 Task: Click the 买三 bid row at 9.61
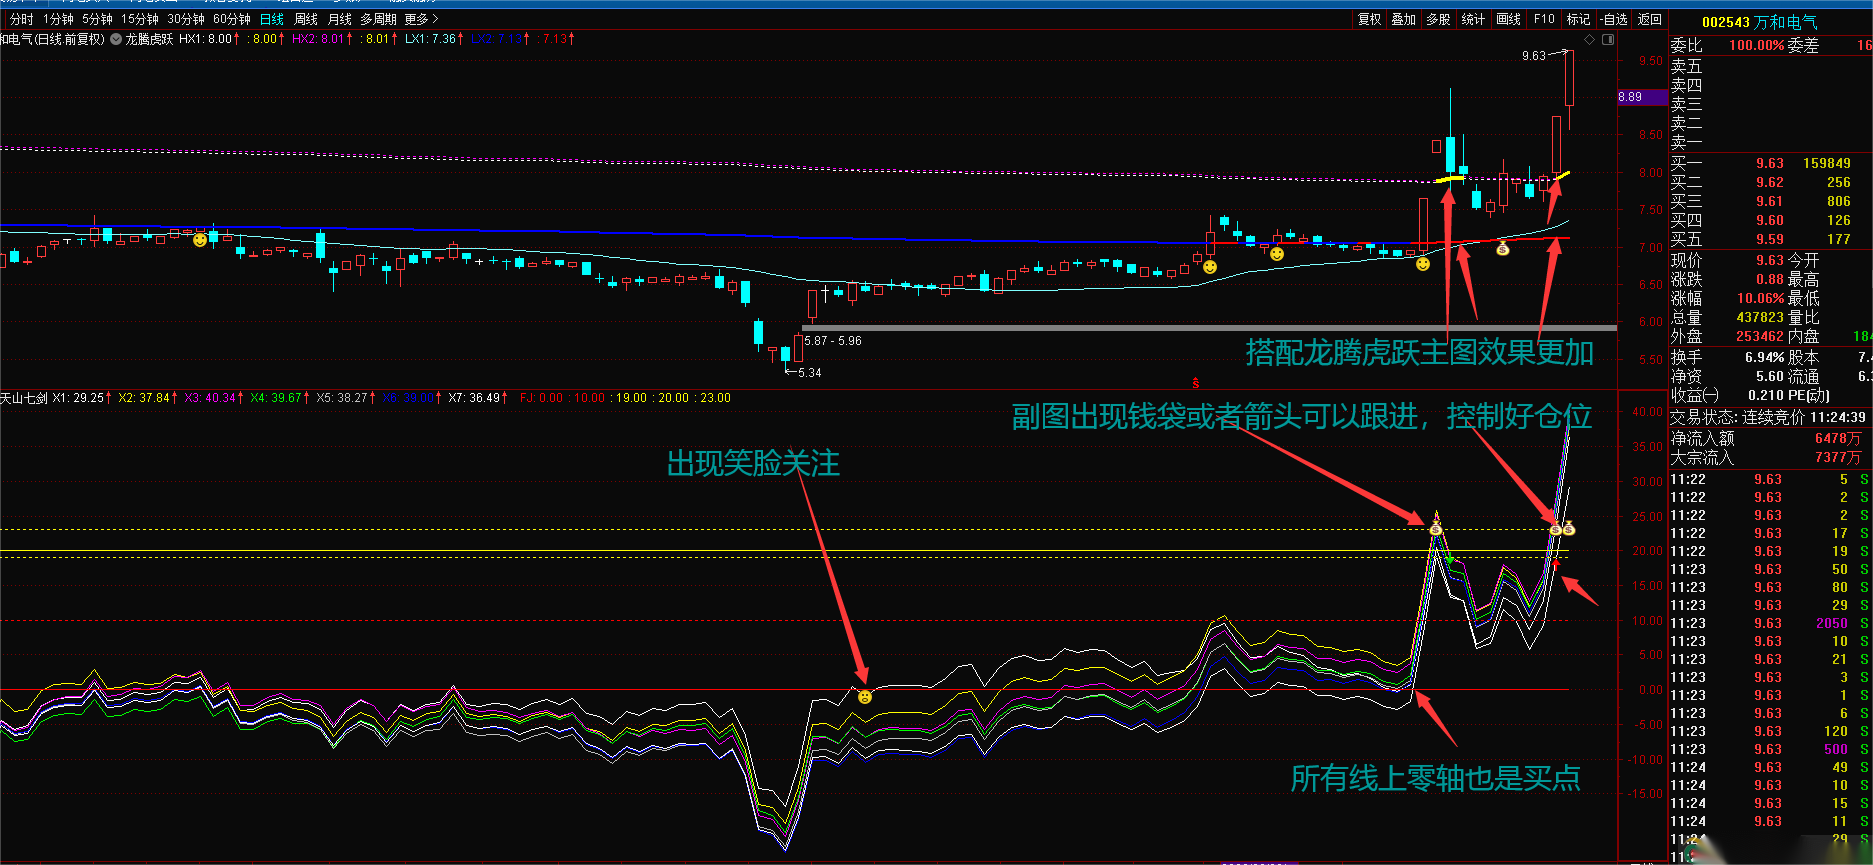[x=1770, y=201]
